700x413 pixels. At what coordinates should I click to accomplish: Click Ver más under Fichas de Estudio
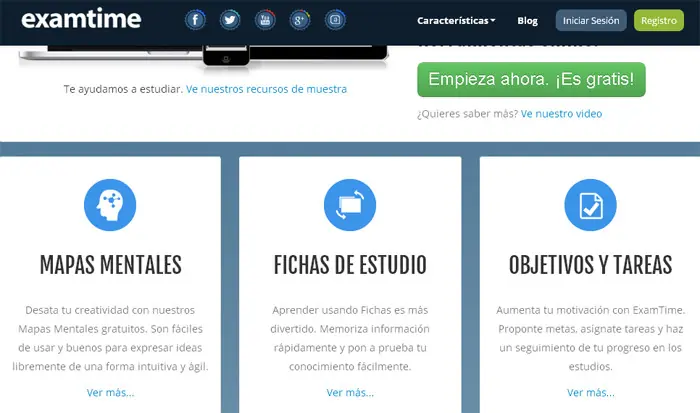point(350,392)
